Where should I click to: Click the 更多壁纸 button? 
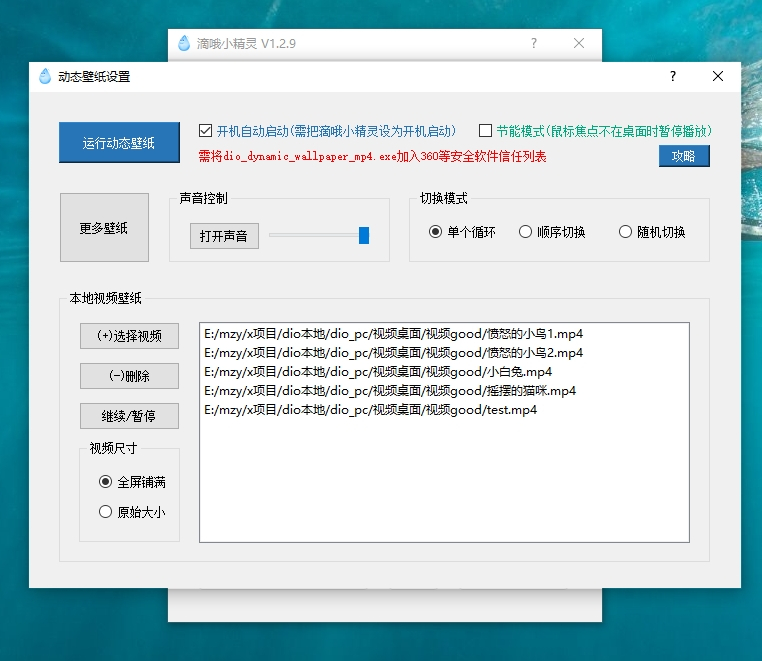click(x=104, y=227)
